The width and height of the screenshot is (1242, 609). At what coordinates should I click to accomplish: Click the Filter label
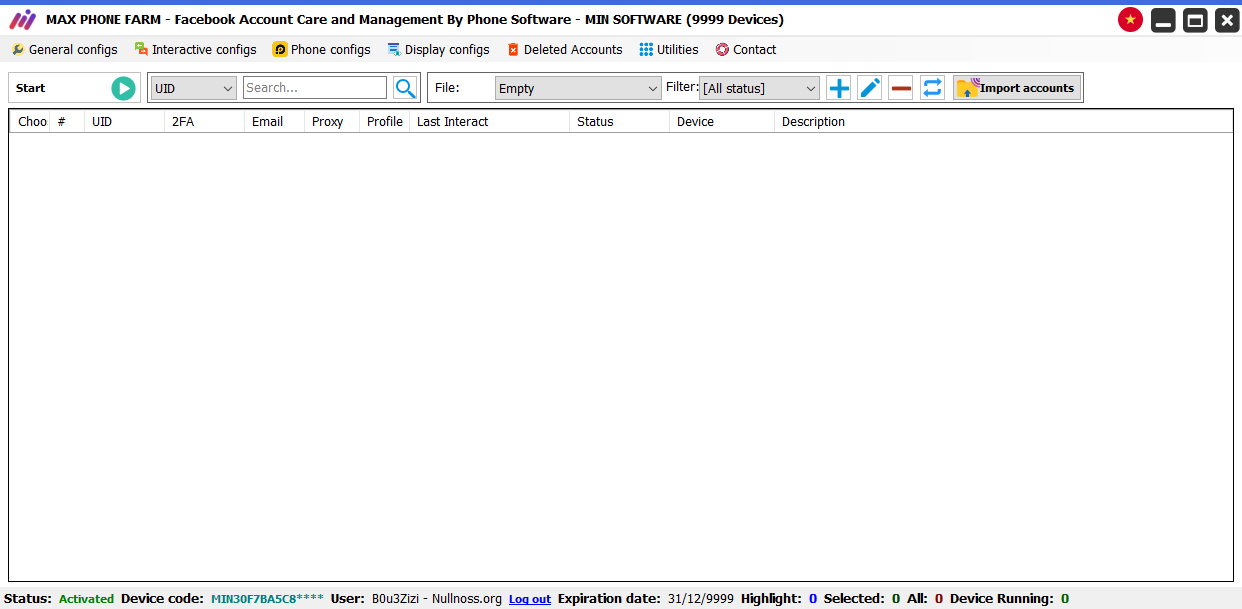(x=682, y=87)
